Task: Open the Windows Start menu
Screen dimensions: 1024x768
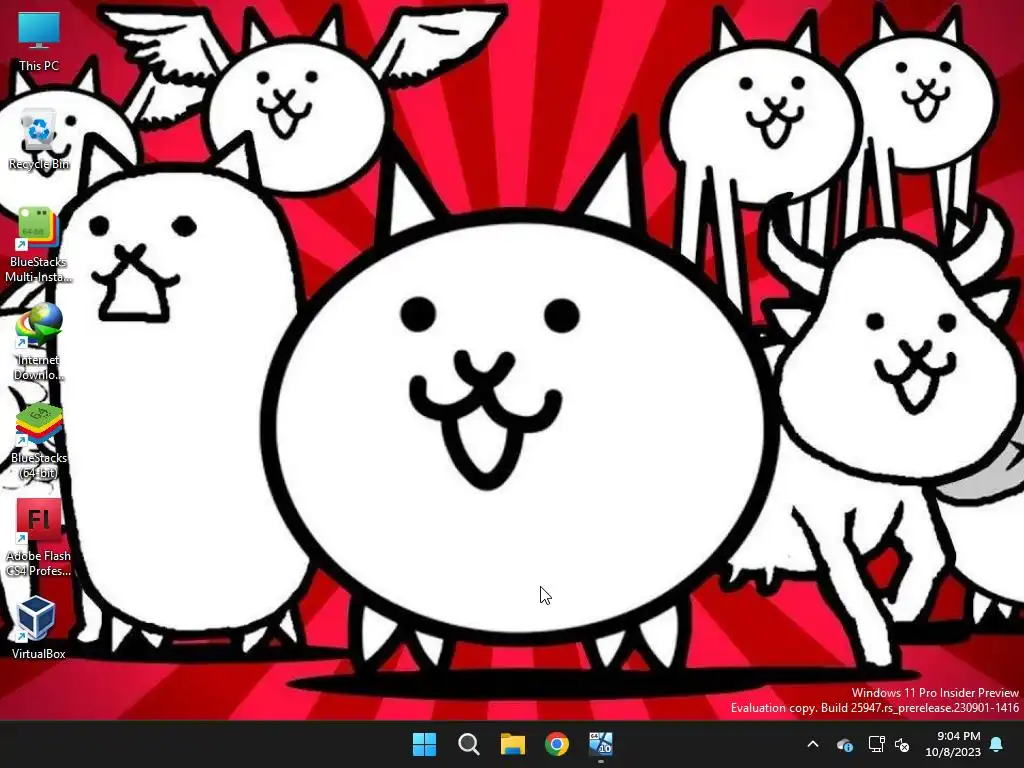Action: tap(424, 744)
